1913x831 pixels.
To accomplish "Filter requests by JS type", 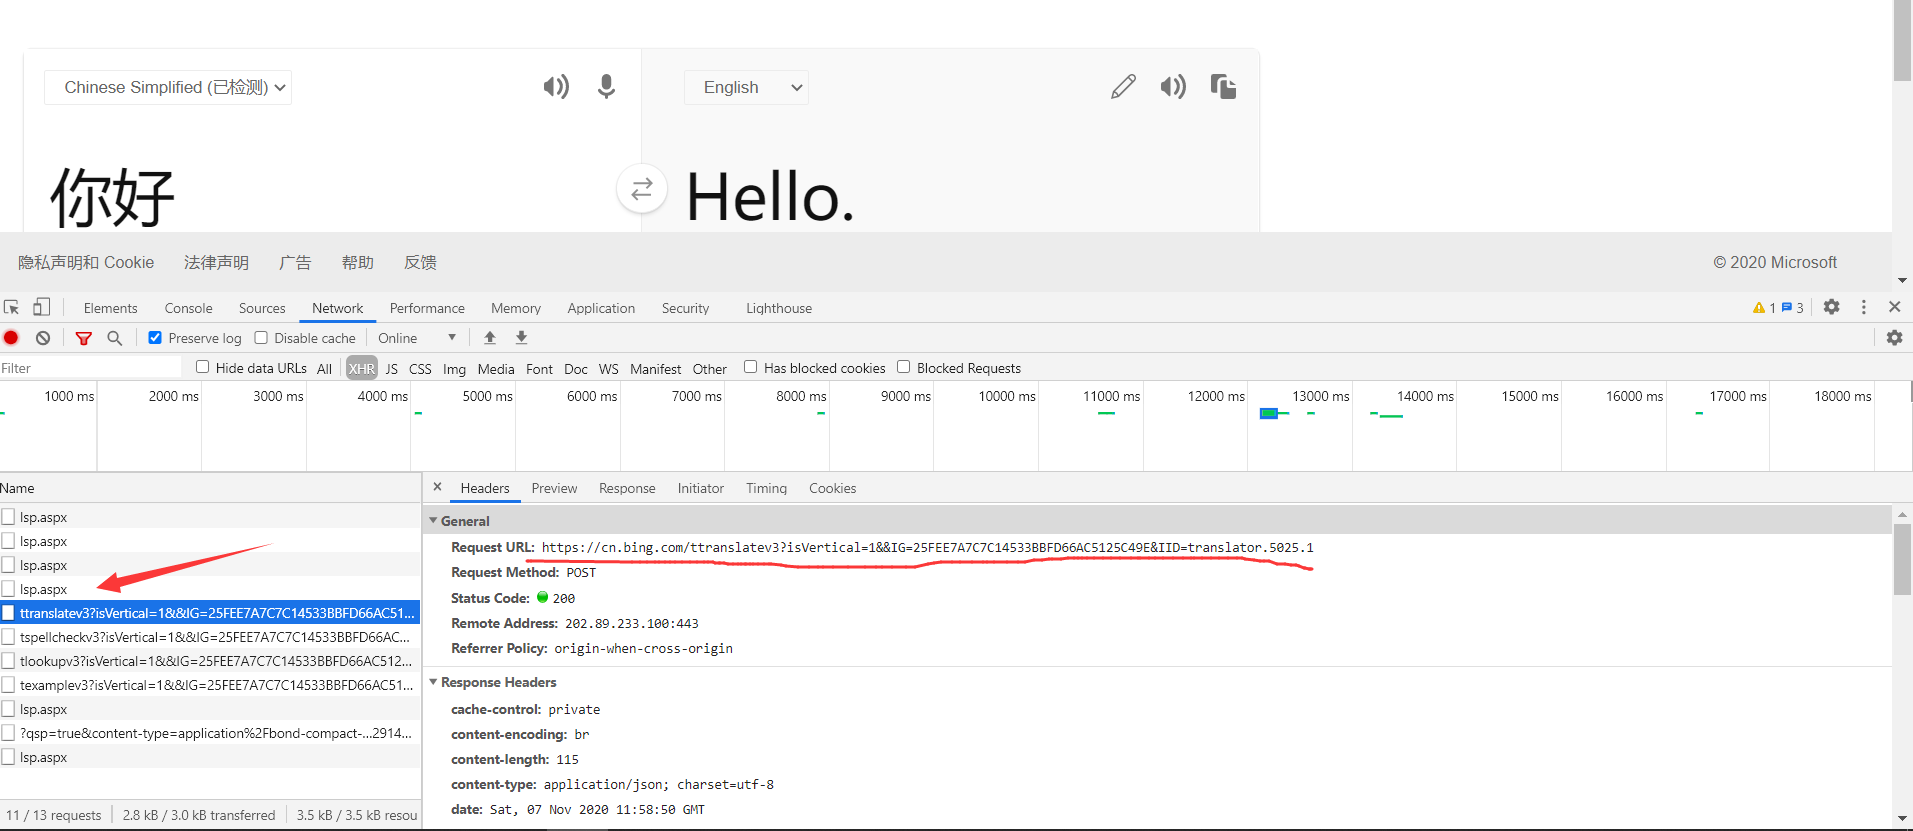I will (x=392, y=368).
